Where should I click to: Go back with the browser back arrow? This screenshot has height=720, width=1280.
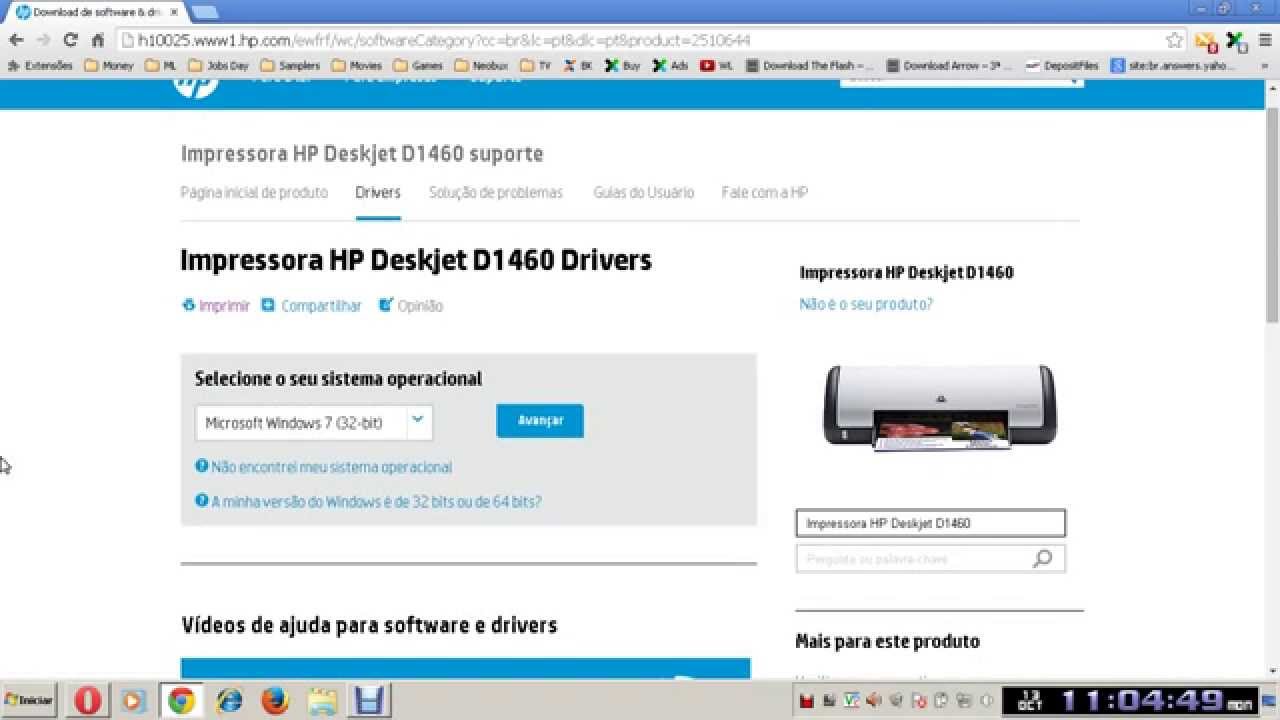point(16,40)
